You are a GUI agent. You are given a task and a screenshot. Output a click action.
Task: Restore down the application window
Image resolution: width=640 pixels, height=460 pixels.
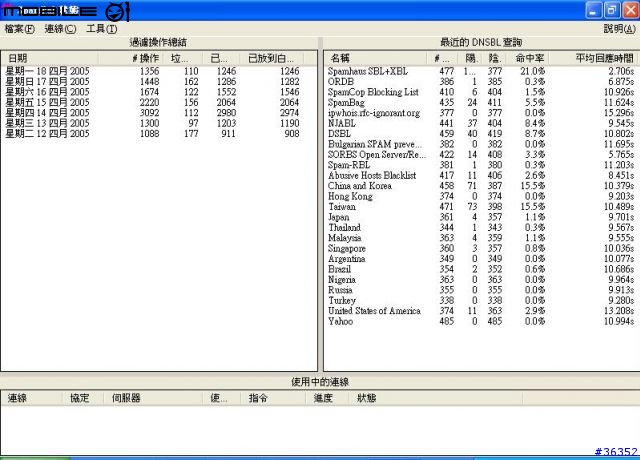pyautogui.click(x=611, y=10)
